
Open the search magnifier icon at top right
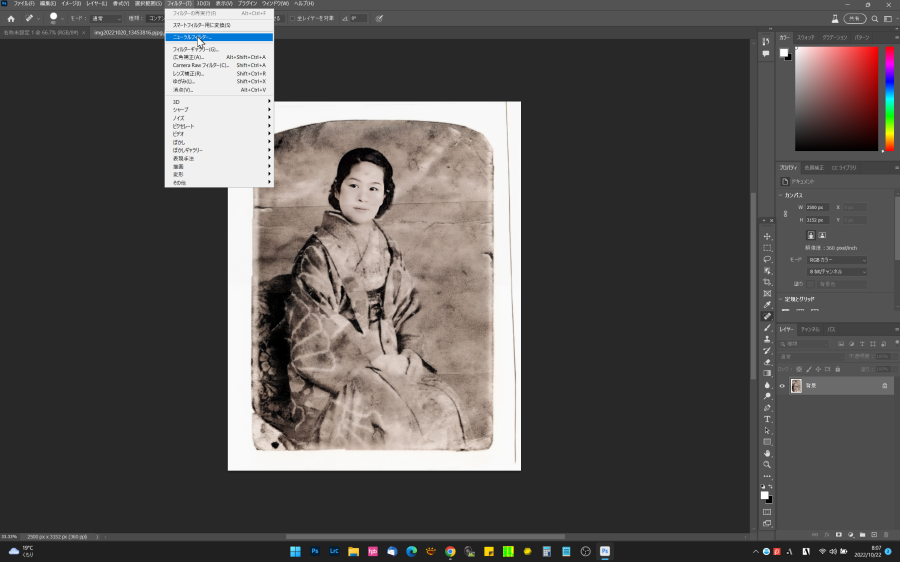pos(875,18)
